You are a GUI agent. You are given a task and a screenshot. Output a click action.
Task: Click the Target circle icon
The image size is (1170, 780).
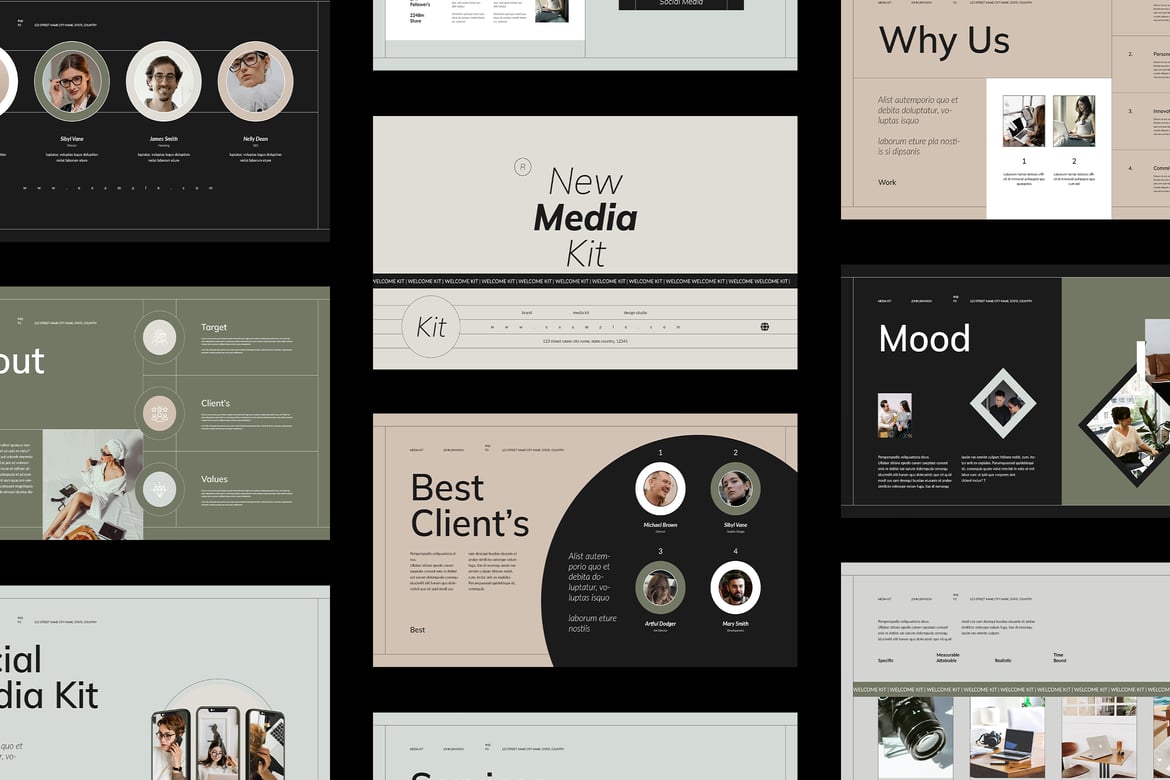coord(159,337)
